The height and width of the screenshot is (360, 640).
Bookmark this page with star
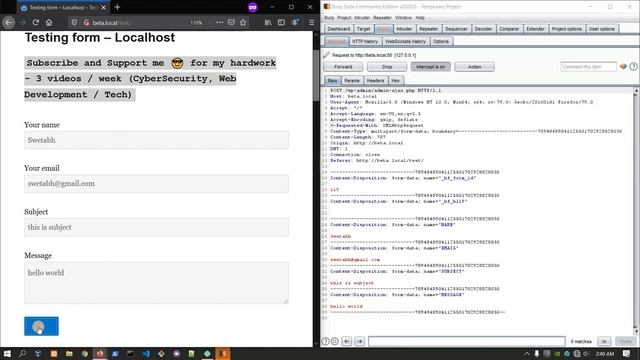point(243,22)
